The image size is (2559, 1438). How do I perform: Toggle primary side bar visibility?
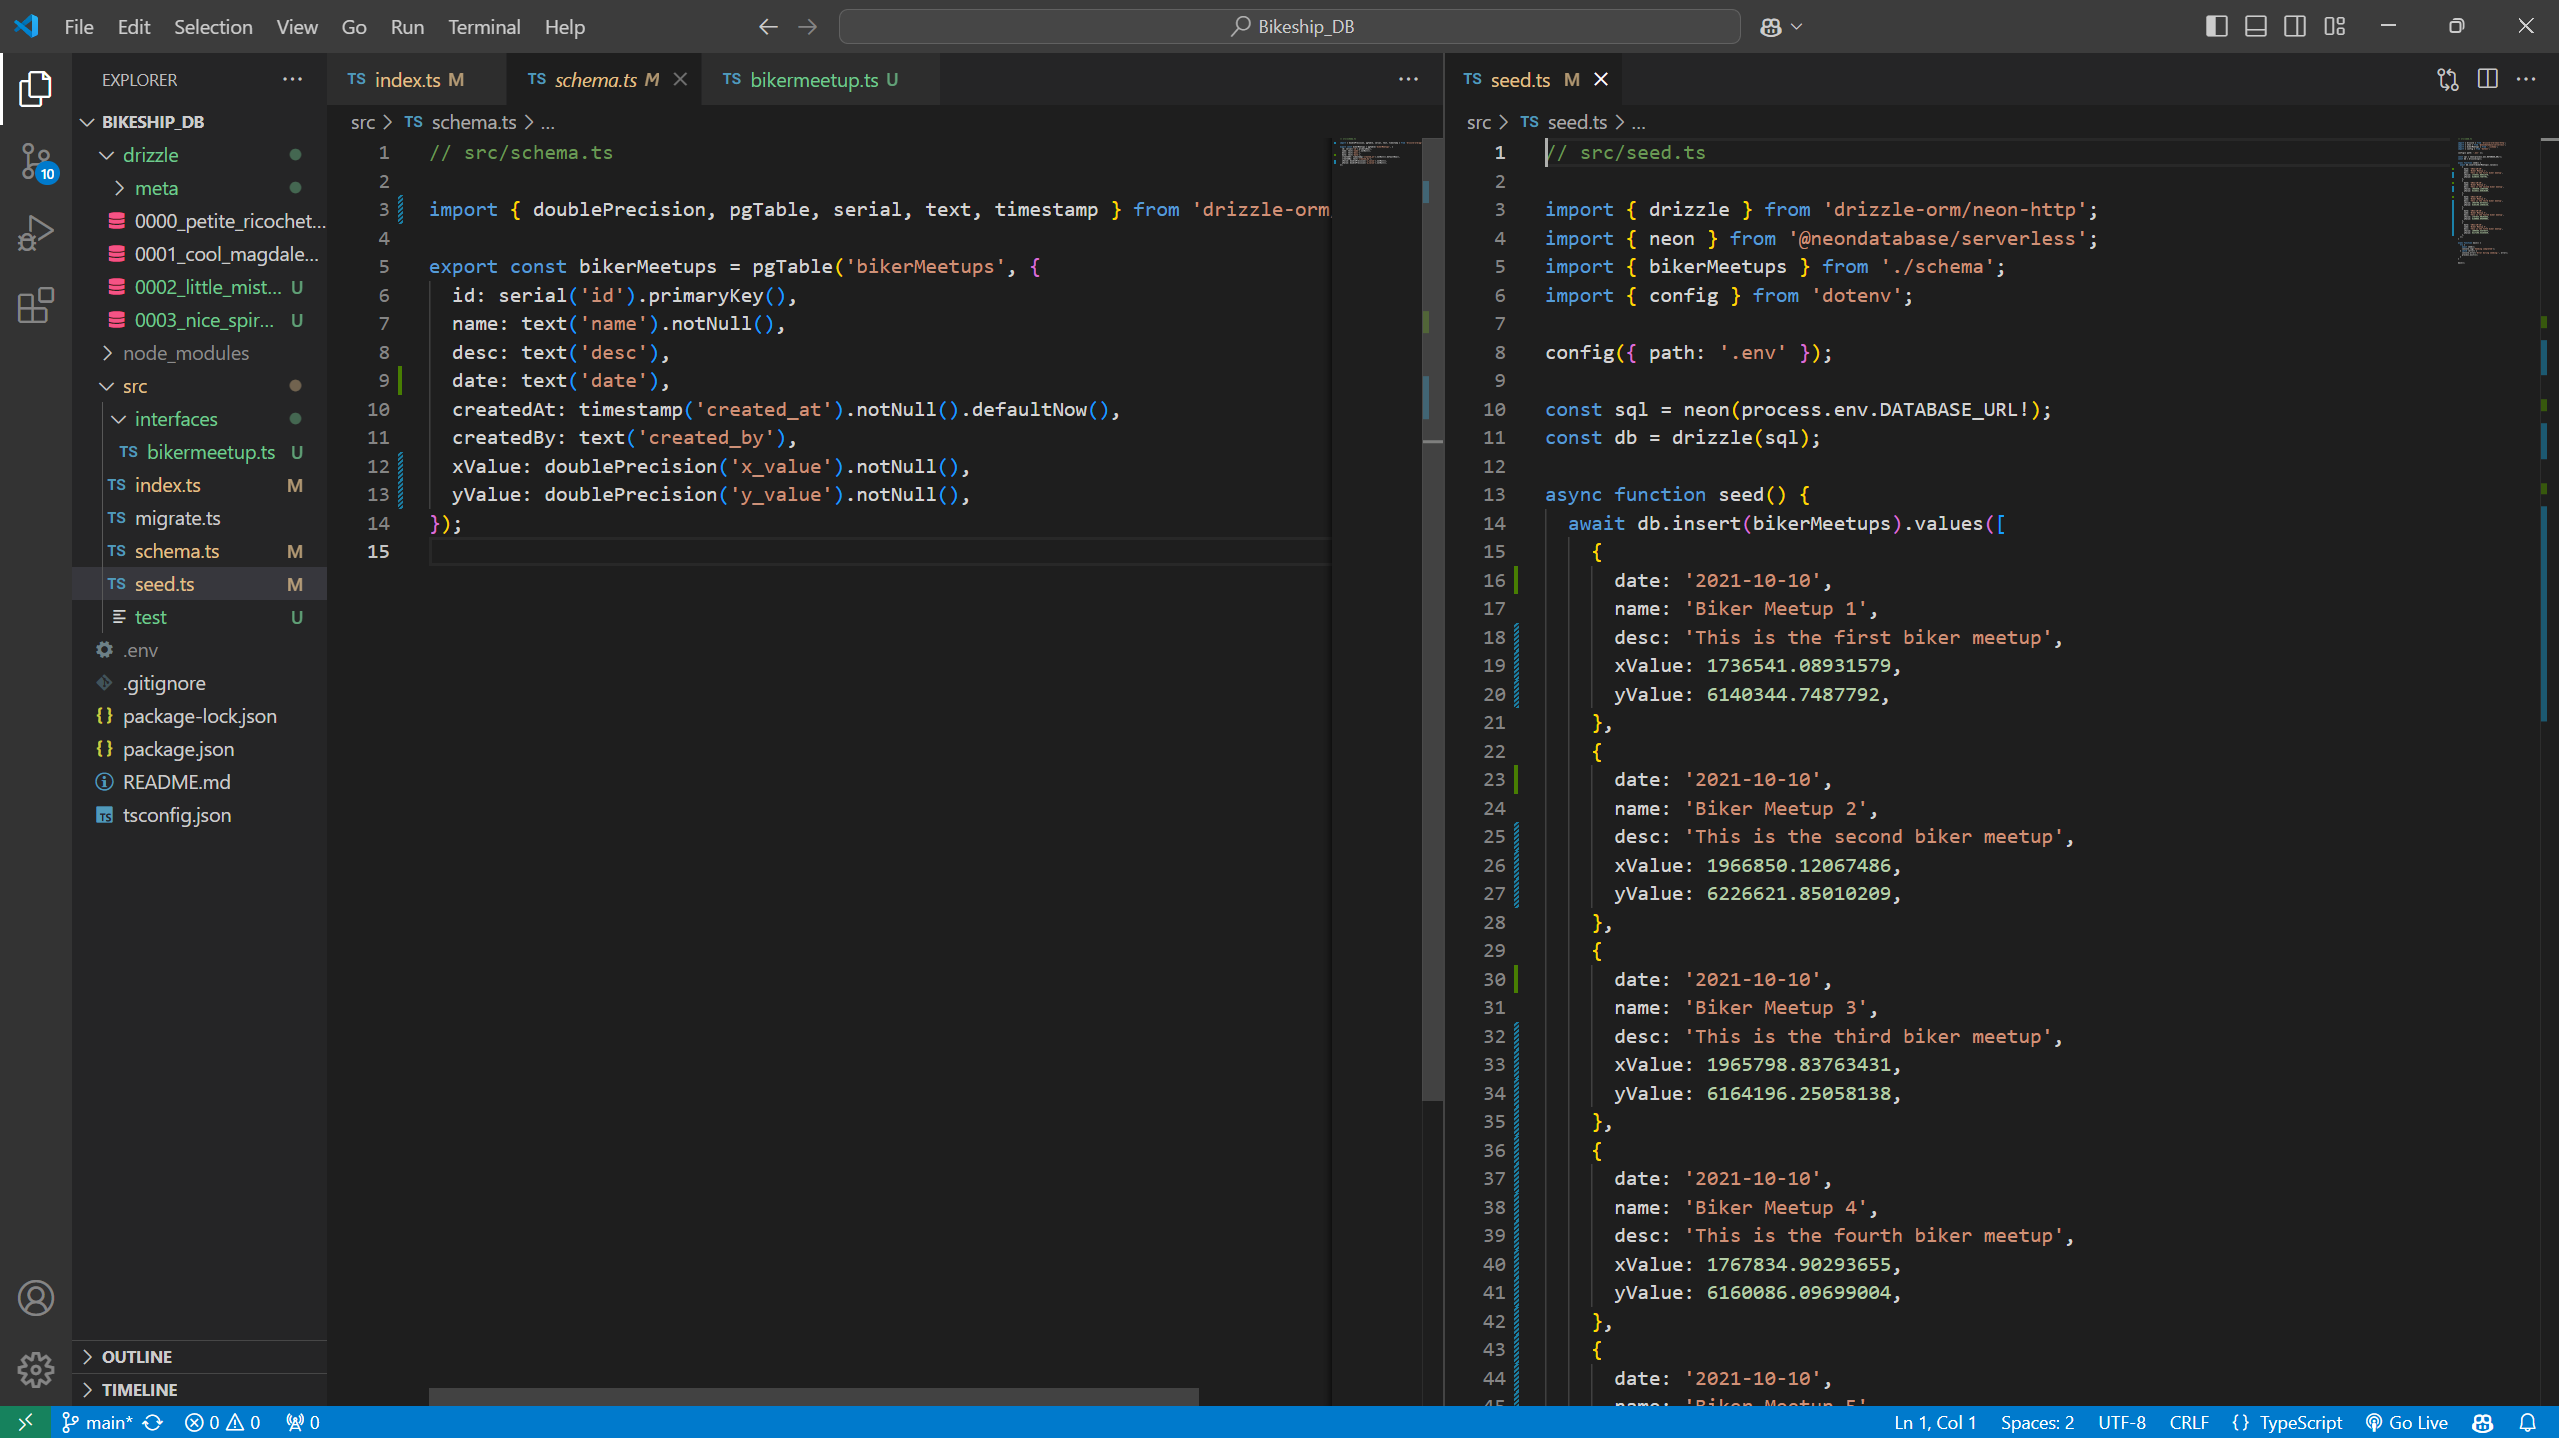[2216, 27]
